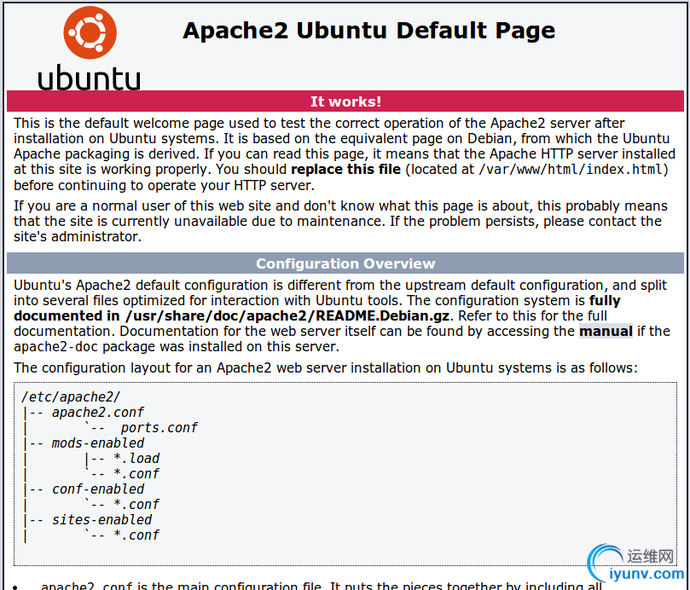Open the manual link
The image size is (690, 590).
[606, 331]
